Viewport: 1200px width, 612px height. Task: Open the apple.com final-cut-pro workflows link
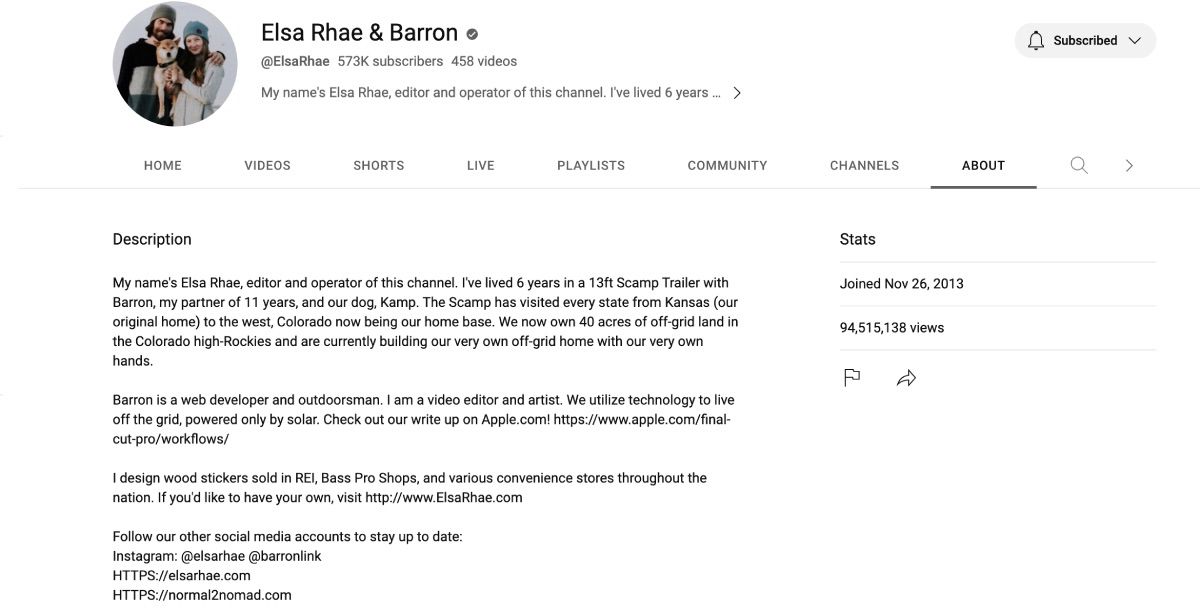[422, 429]
